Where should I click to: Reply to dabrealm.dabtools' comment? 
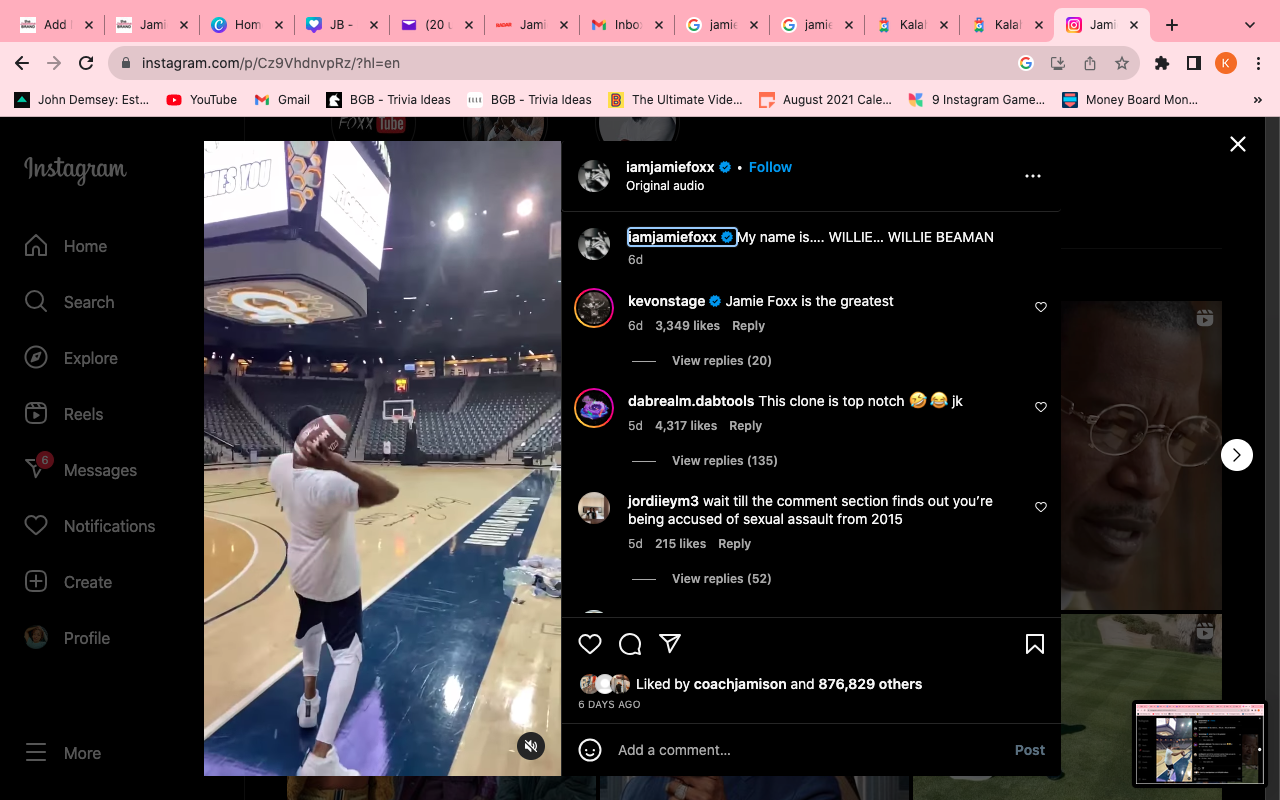pos(745,425)
